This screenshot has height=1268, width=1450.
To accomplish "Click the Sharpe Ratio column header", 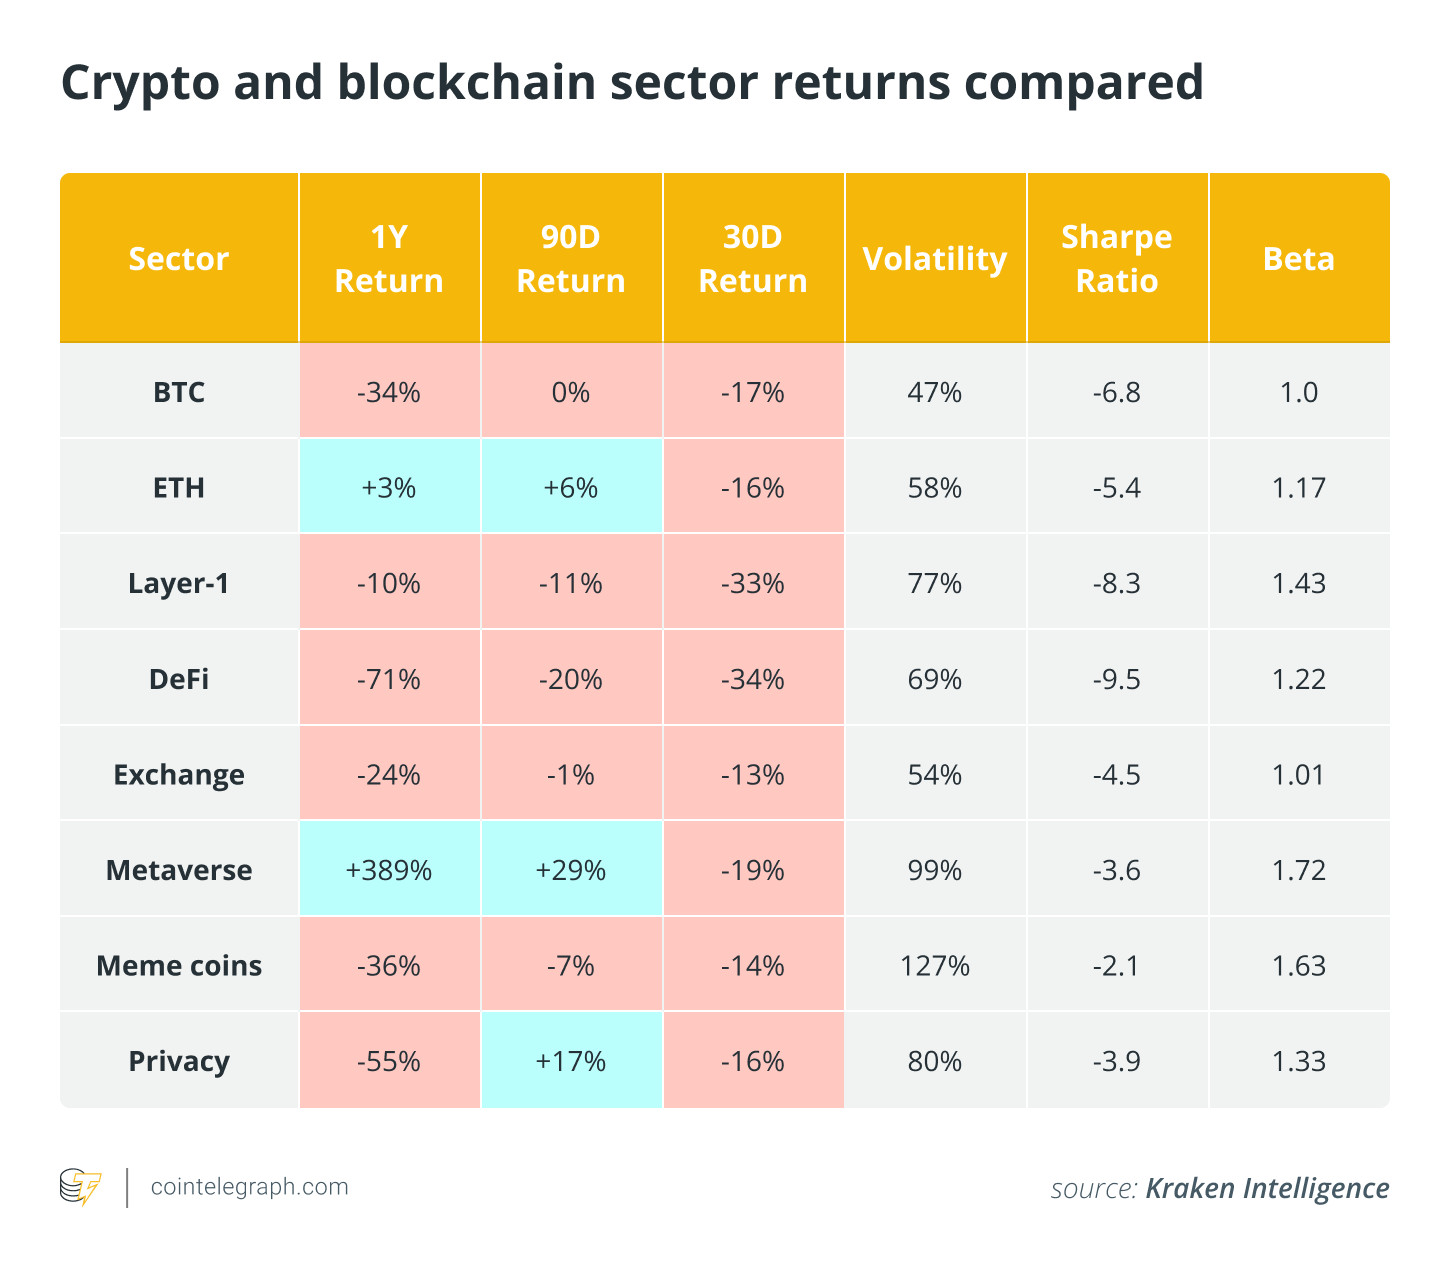I will [x=1116, y=259].
